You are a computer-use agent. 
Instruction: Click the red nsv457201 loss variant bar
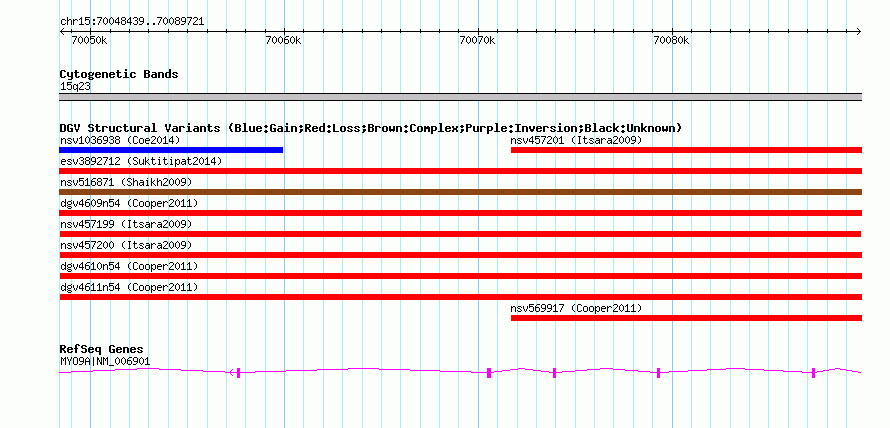point(686,150)
